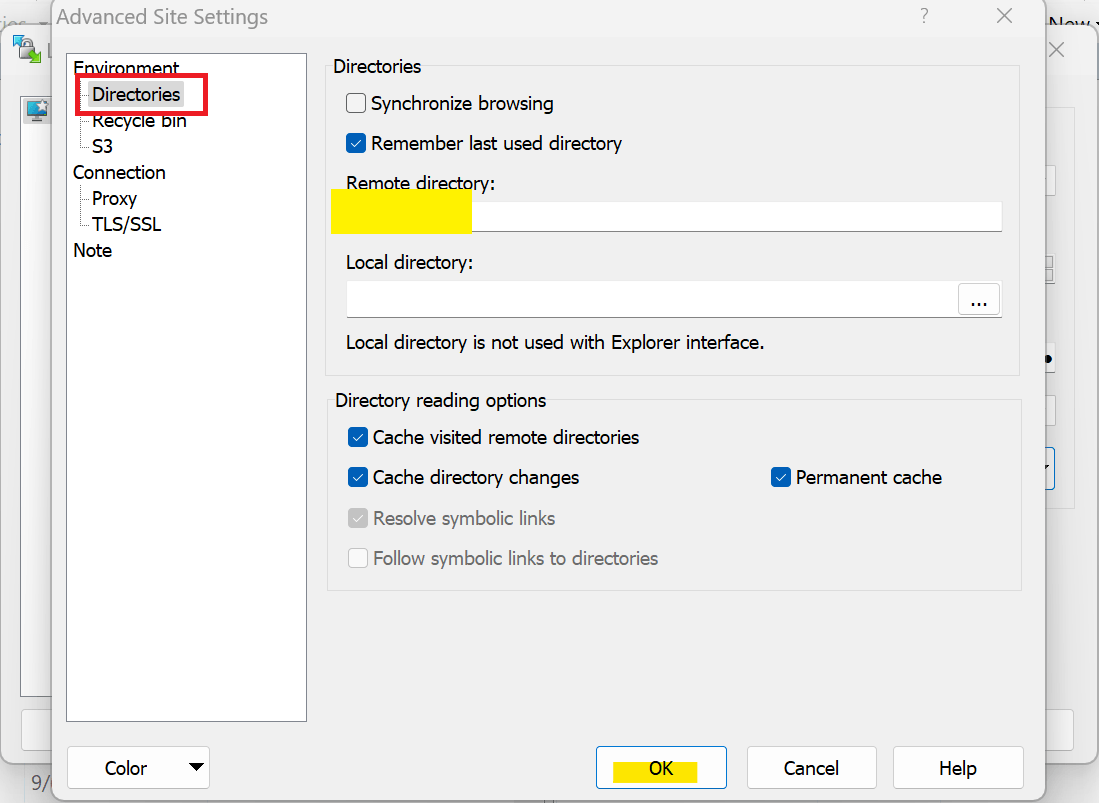Viewport: 1099px width, 803px height.
Task: Confirm settings with the OK button
Action: coord(661,768)
